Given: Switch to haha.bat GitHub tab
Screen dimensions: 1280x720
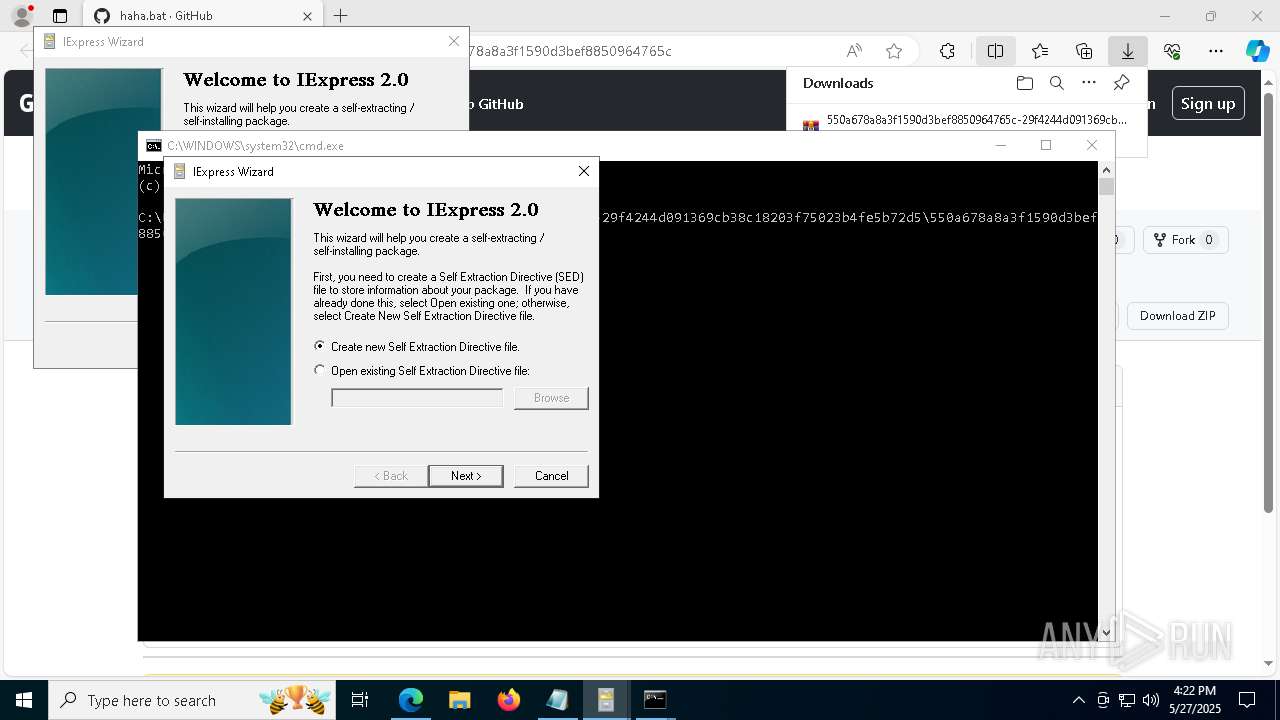Looking at the screenshot, I should 191,16.
